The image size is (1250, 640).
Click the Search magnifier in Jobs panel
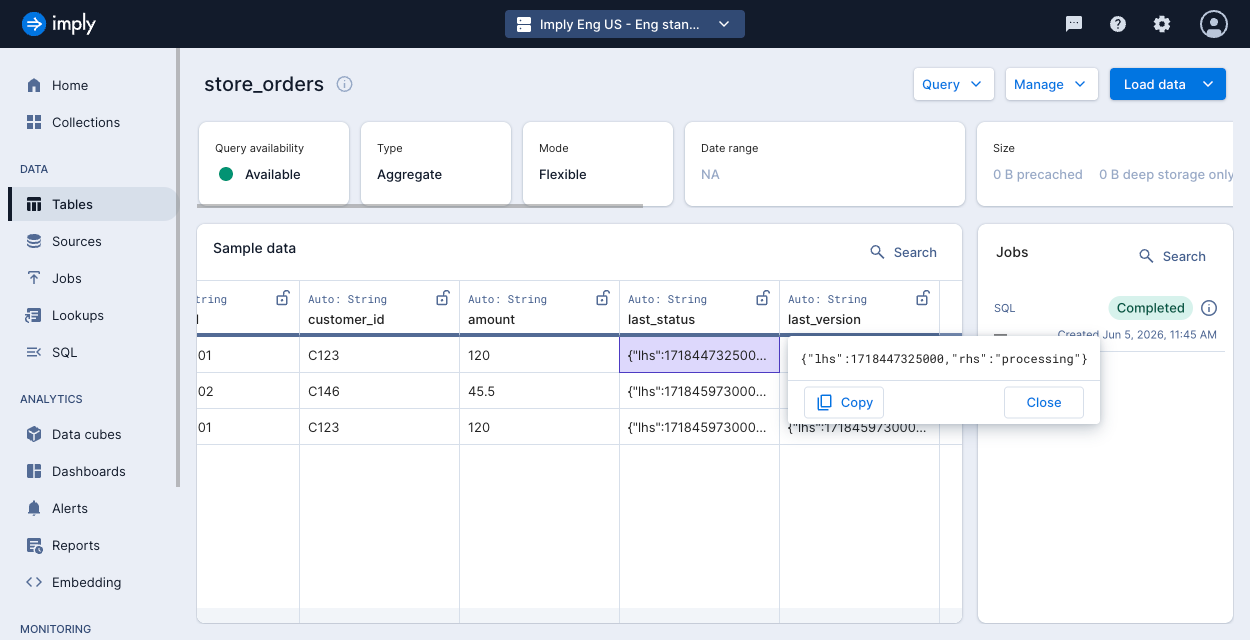tap(1147, 256)
